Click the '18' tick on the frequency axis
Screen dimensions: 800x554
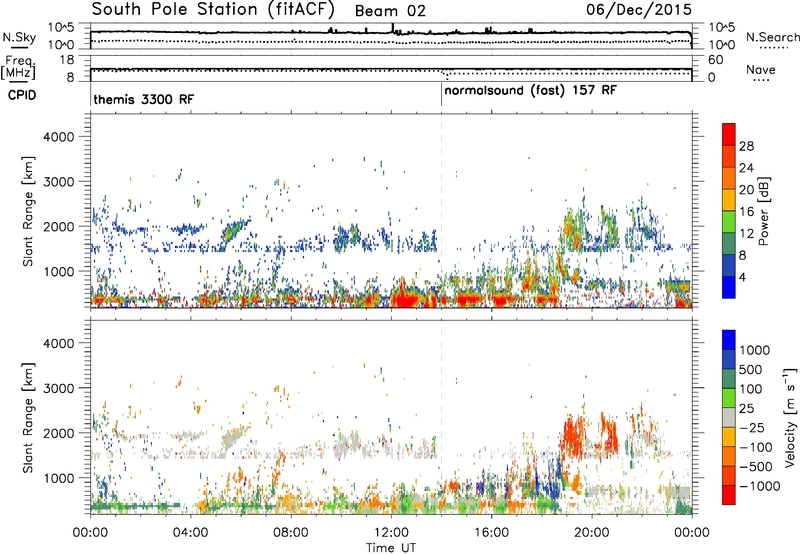pyautogui.click(x=67, y=60)
